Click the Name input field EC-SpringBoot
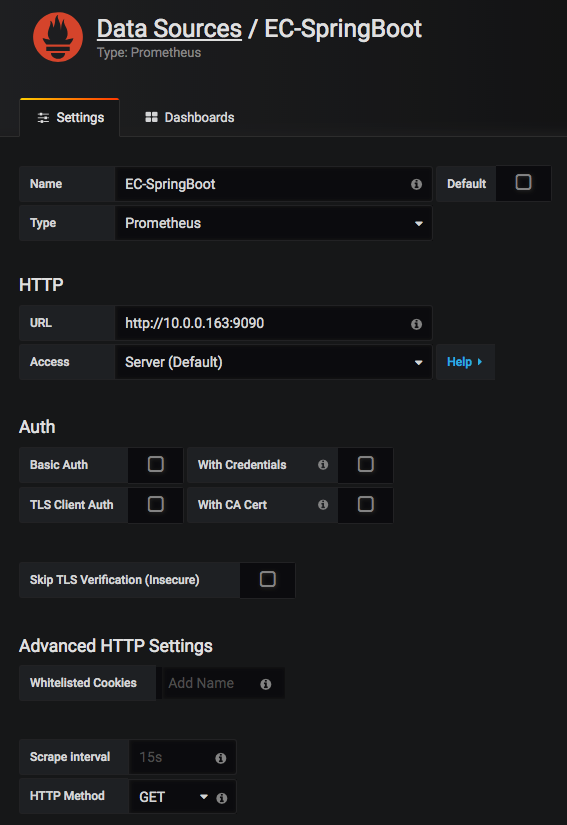 (274, 184)
